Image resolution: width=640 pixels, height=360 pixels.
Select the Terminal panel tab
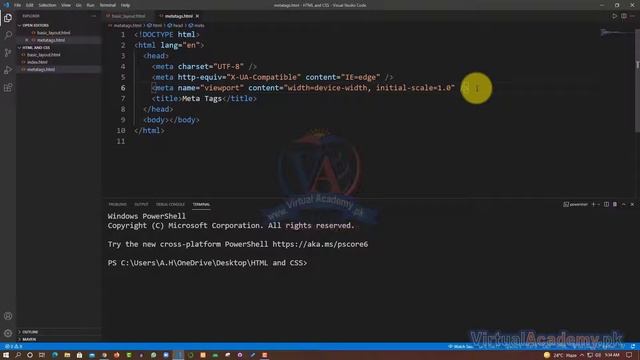tap(201, 204)
